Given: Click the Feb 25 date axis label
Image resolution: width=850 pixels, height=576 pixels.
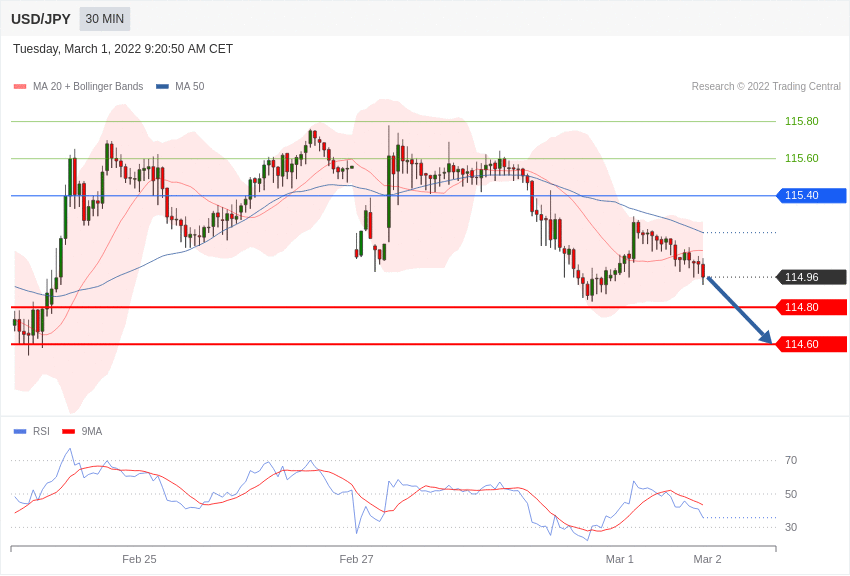Looking at the screenshot, I should (139, 559).
